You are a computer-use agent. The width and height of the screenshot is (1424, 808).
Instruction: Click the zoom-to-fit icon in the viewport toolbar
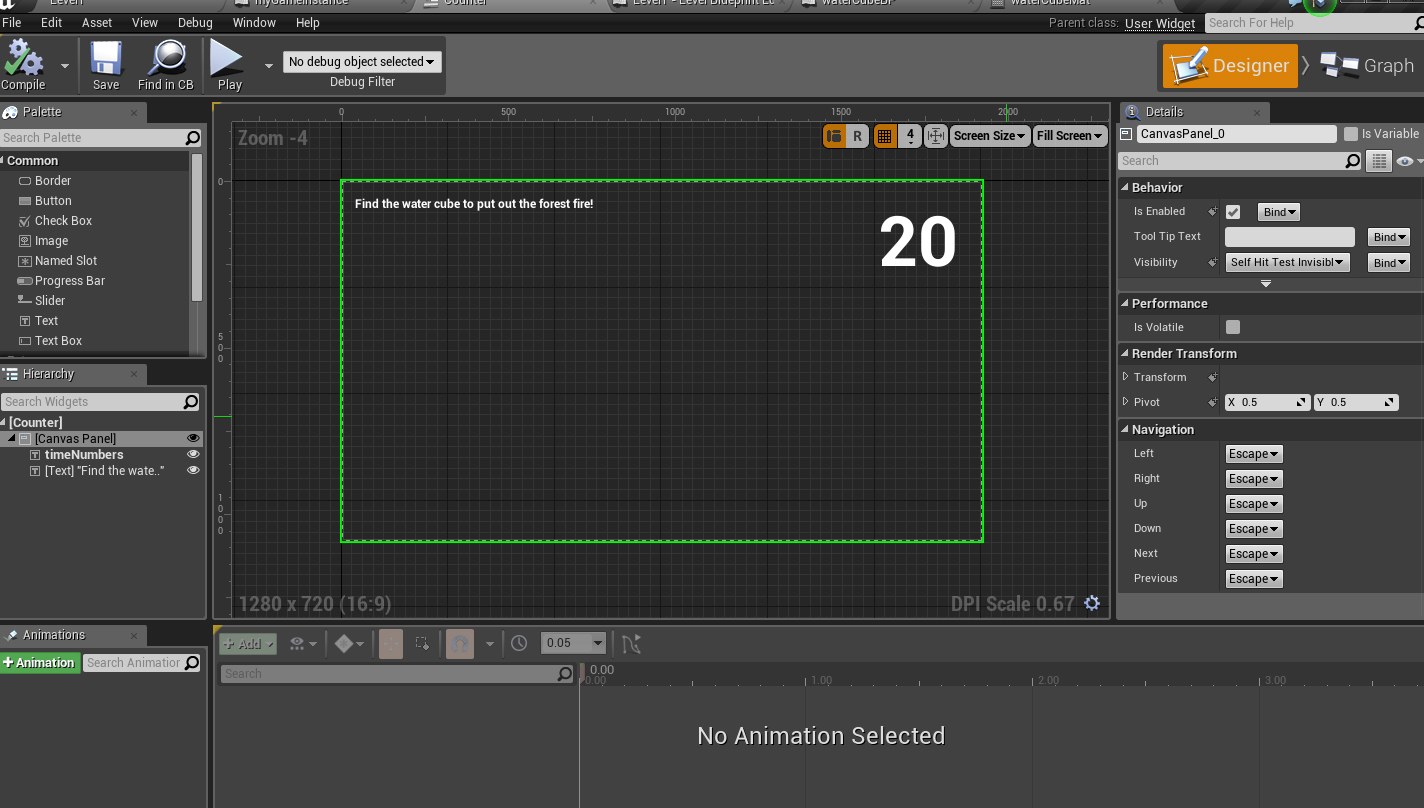935,135
